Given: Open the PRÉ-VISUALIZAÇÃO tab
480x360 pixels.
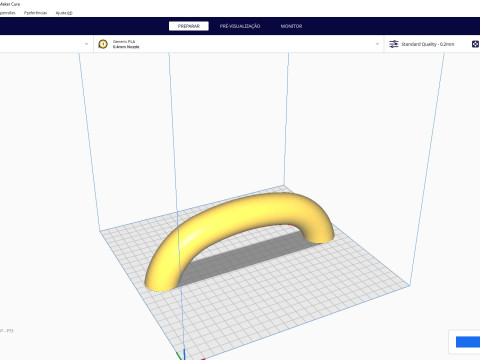Looking at the screenshot, I should click(240, 26).
